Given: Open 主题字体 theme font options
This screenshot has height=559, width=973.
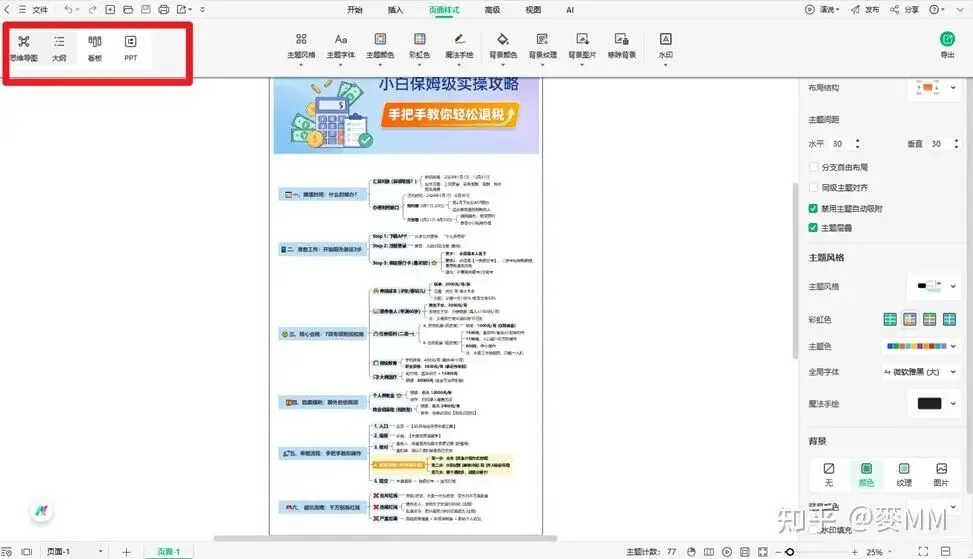Looking at the screenshot, I should [x=341, y=47].
